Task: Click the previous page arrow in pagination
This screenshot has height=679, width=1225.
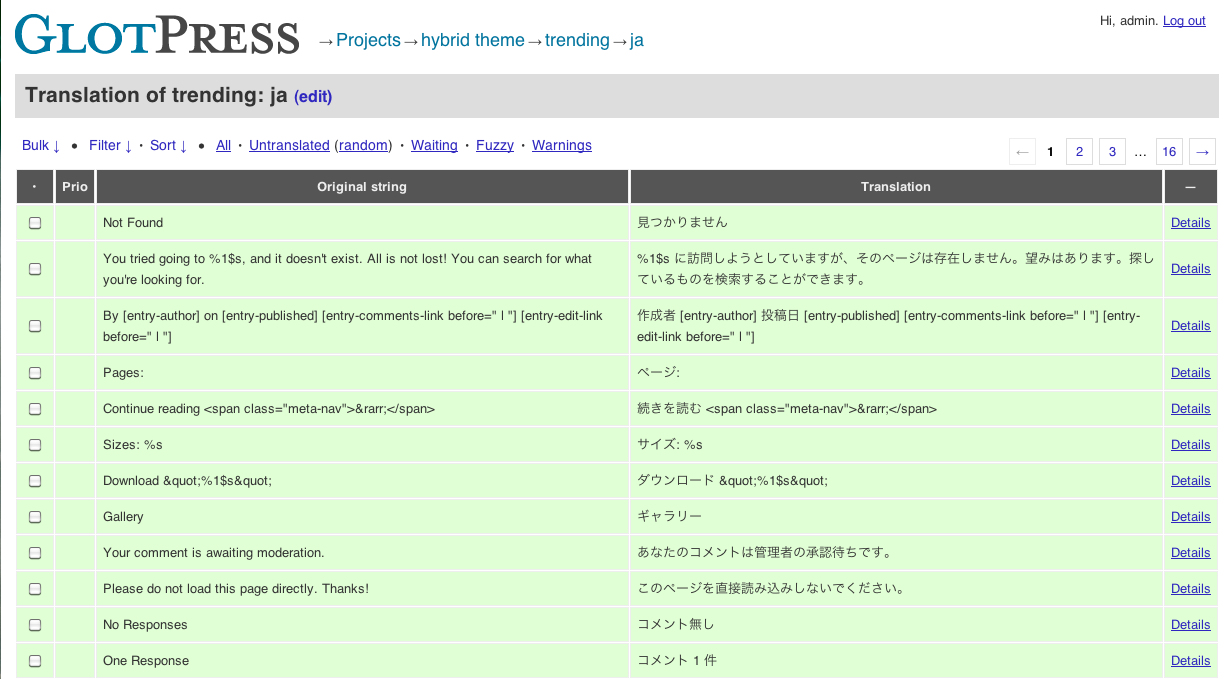Action: coord(1022,152)
